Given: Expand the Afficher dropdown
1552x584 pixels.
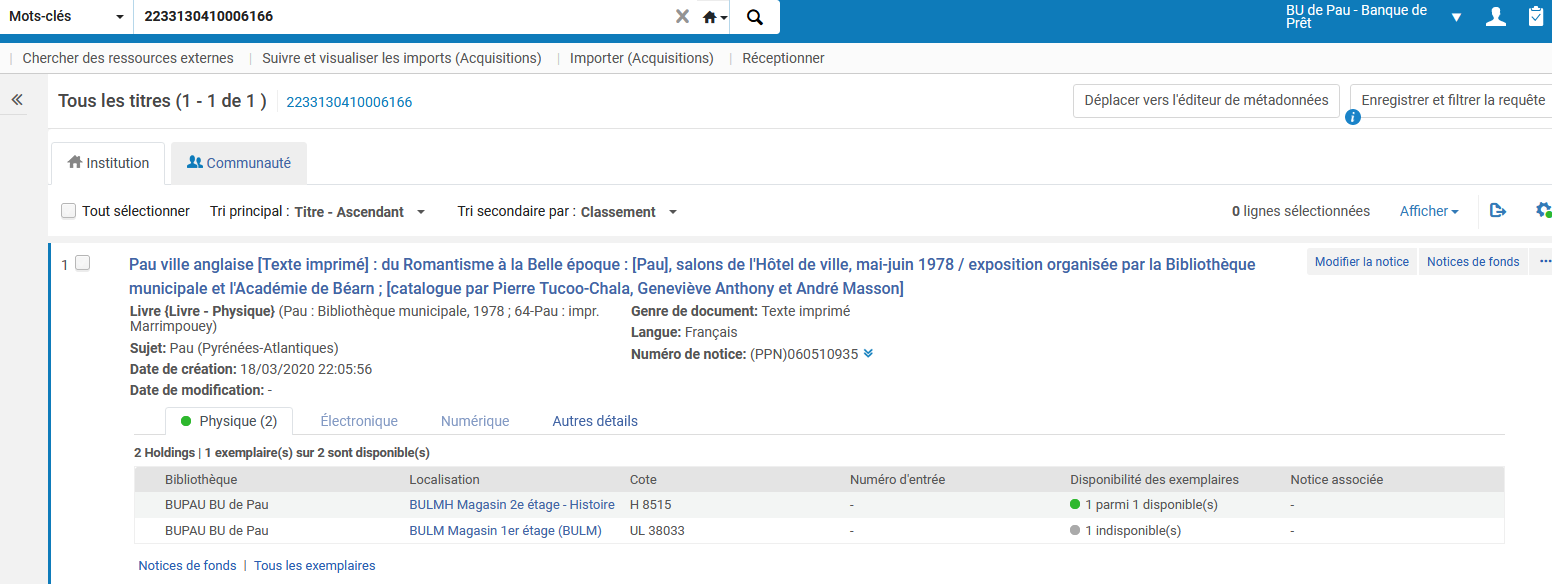Looking at the screenshot, I should [1428, 211].
